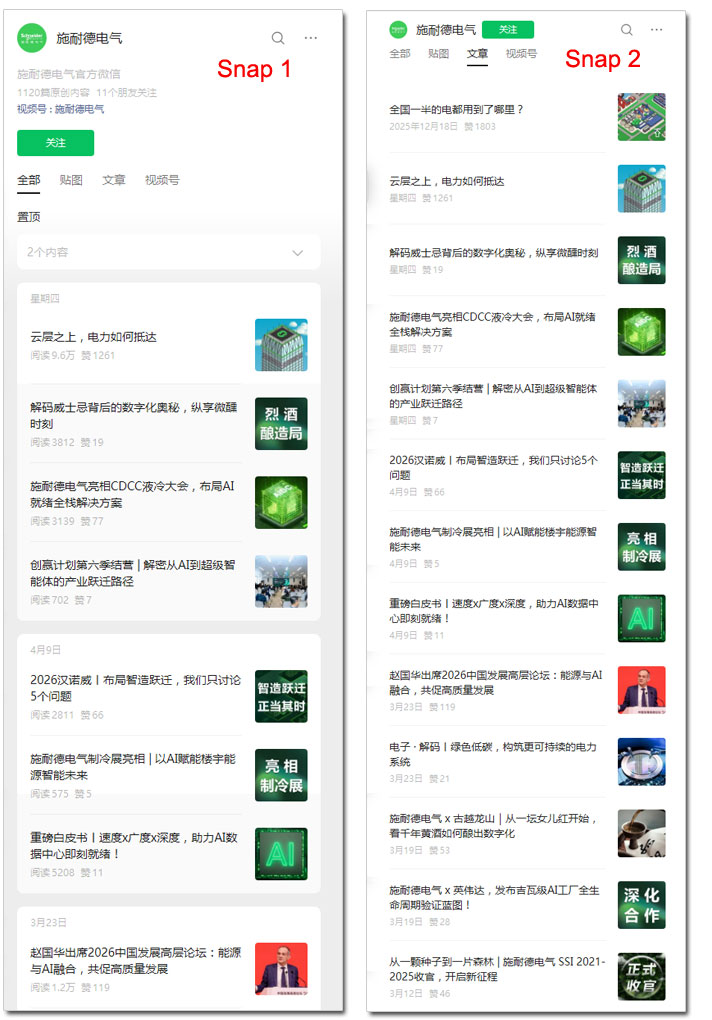Click the 正式收官 article thumbnail

point(641,976)
